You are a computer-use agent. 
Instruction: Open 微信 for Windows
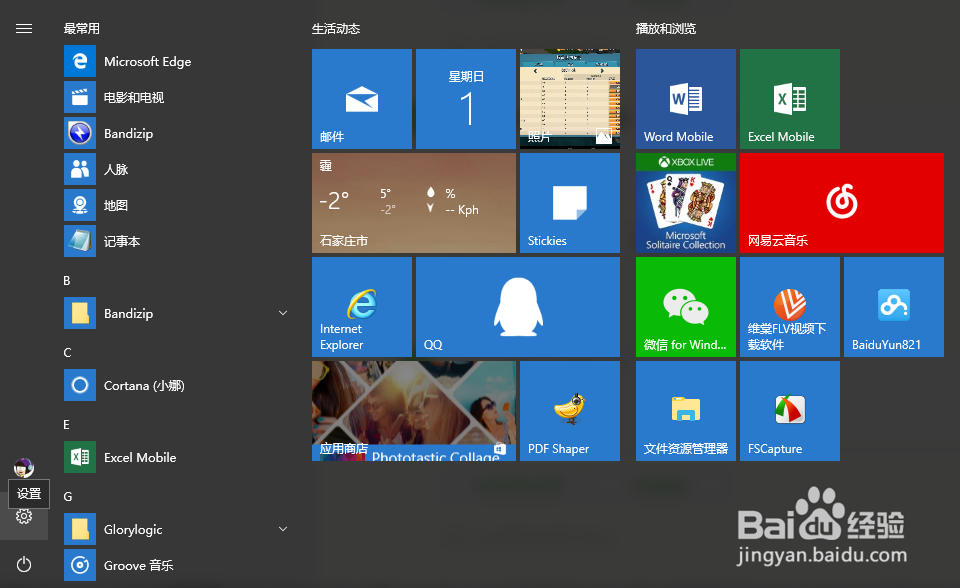coord(685,306)
